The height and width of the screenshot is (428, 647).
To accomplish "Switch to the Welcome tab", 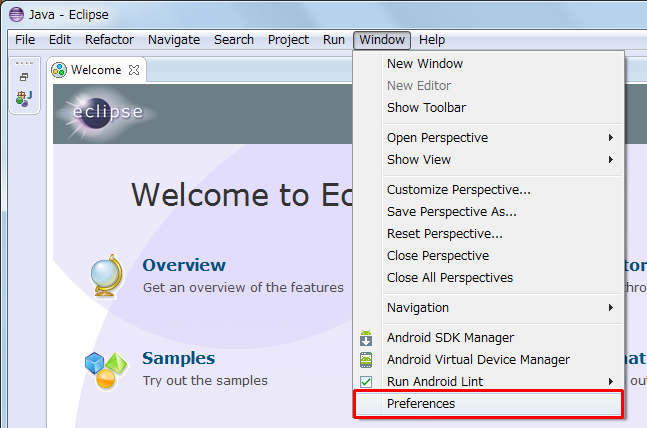I will [96, 70].
